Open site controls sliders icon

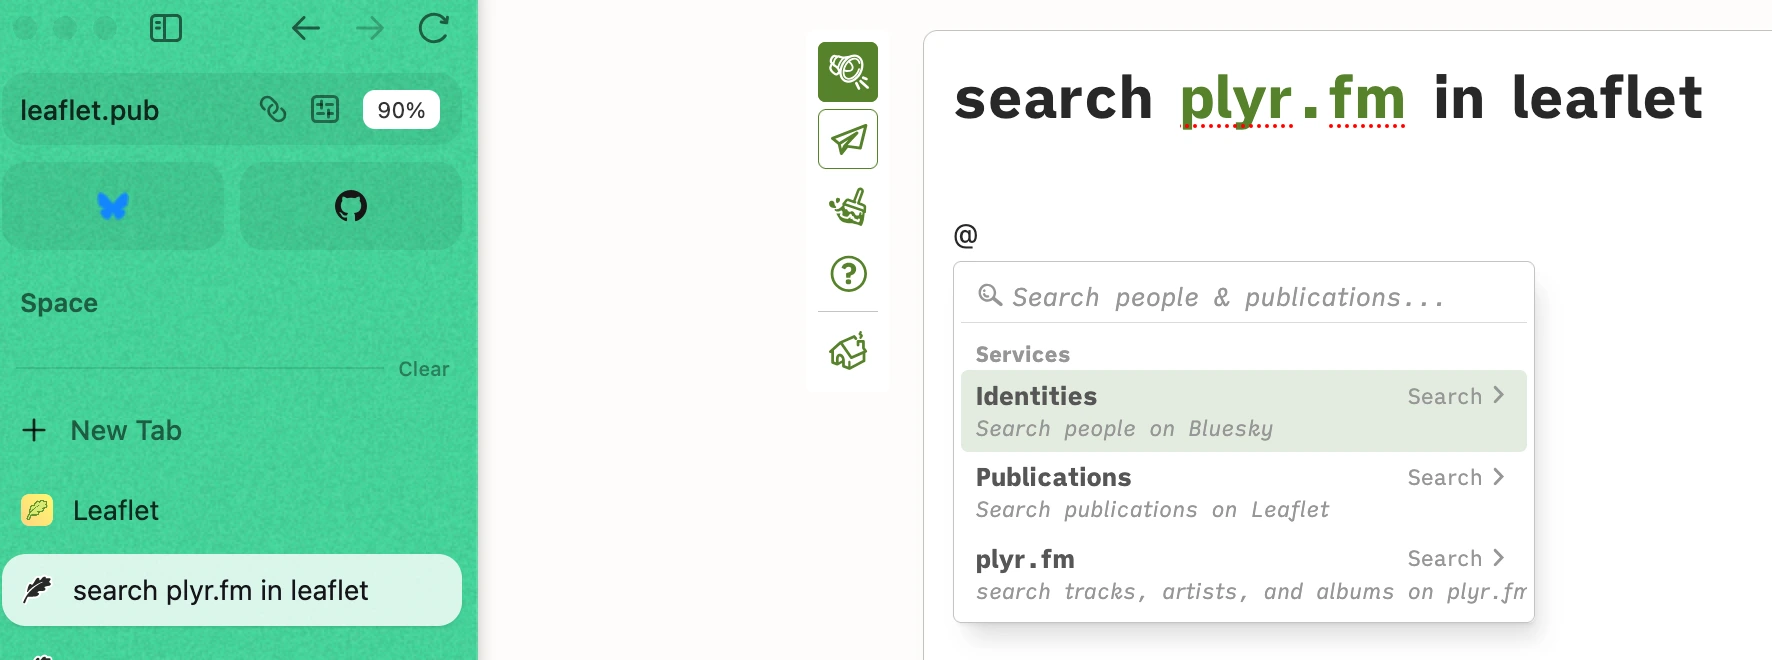[x=325, y=109]
